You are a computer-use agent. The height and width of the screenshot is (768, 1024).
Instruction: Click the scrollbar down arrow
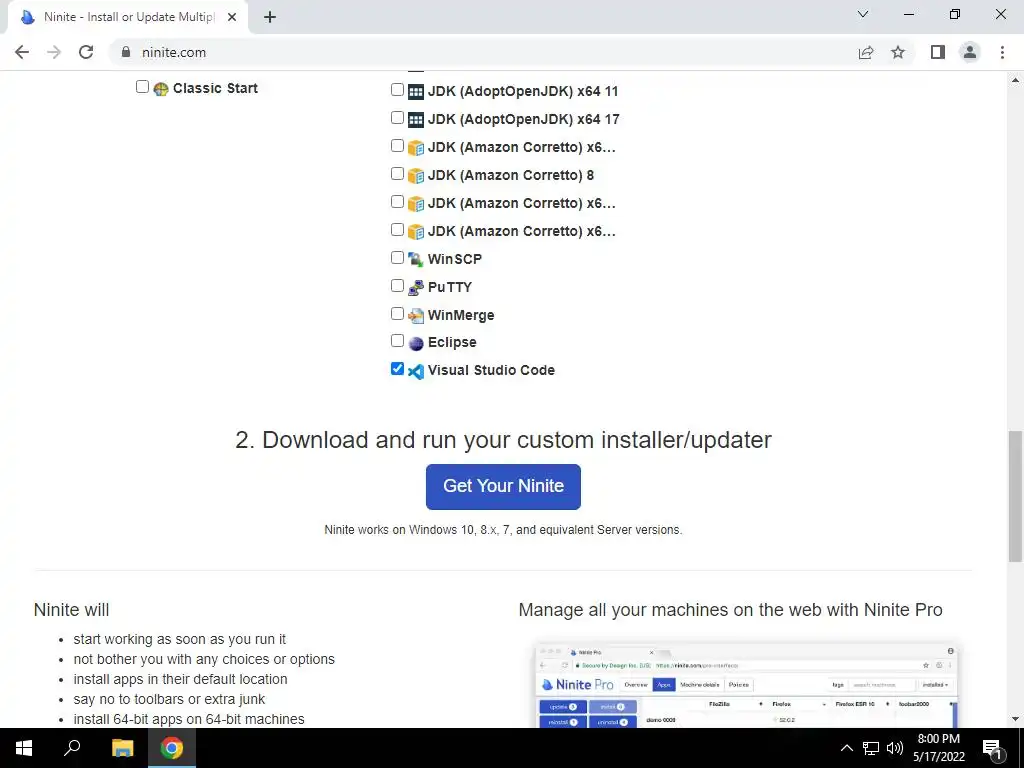[x=1015, y=720]
